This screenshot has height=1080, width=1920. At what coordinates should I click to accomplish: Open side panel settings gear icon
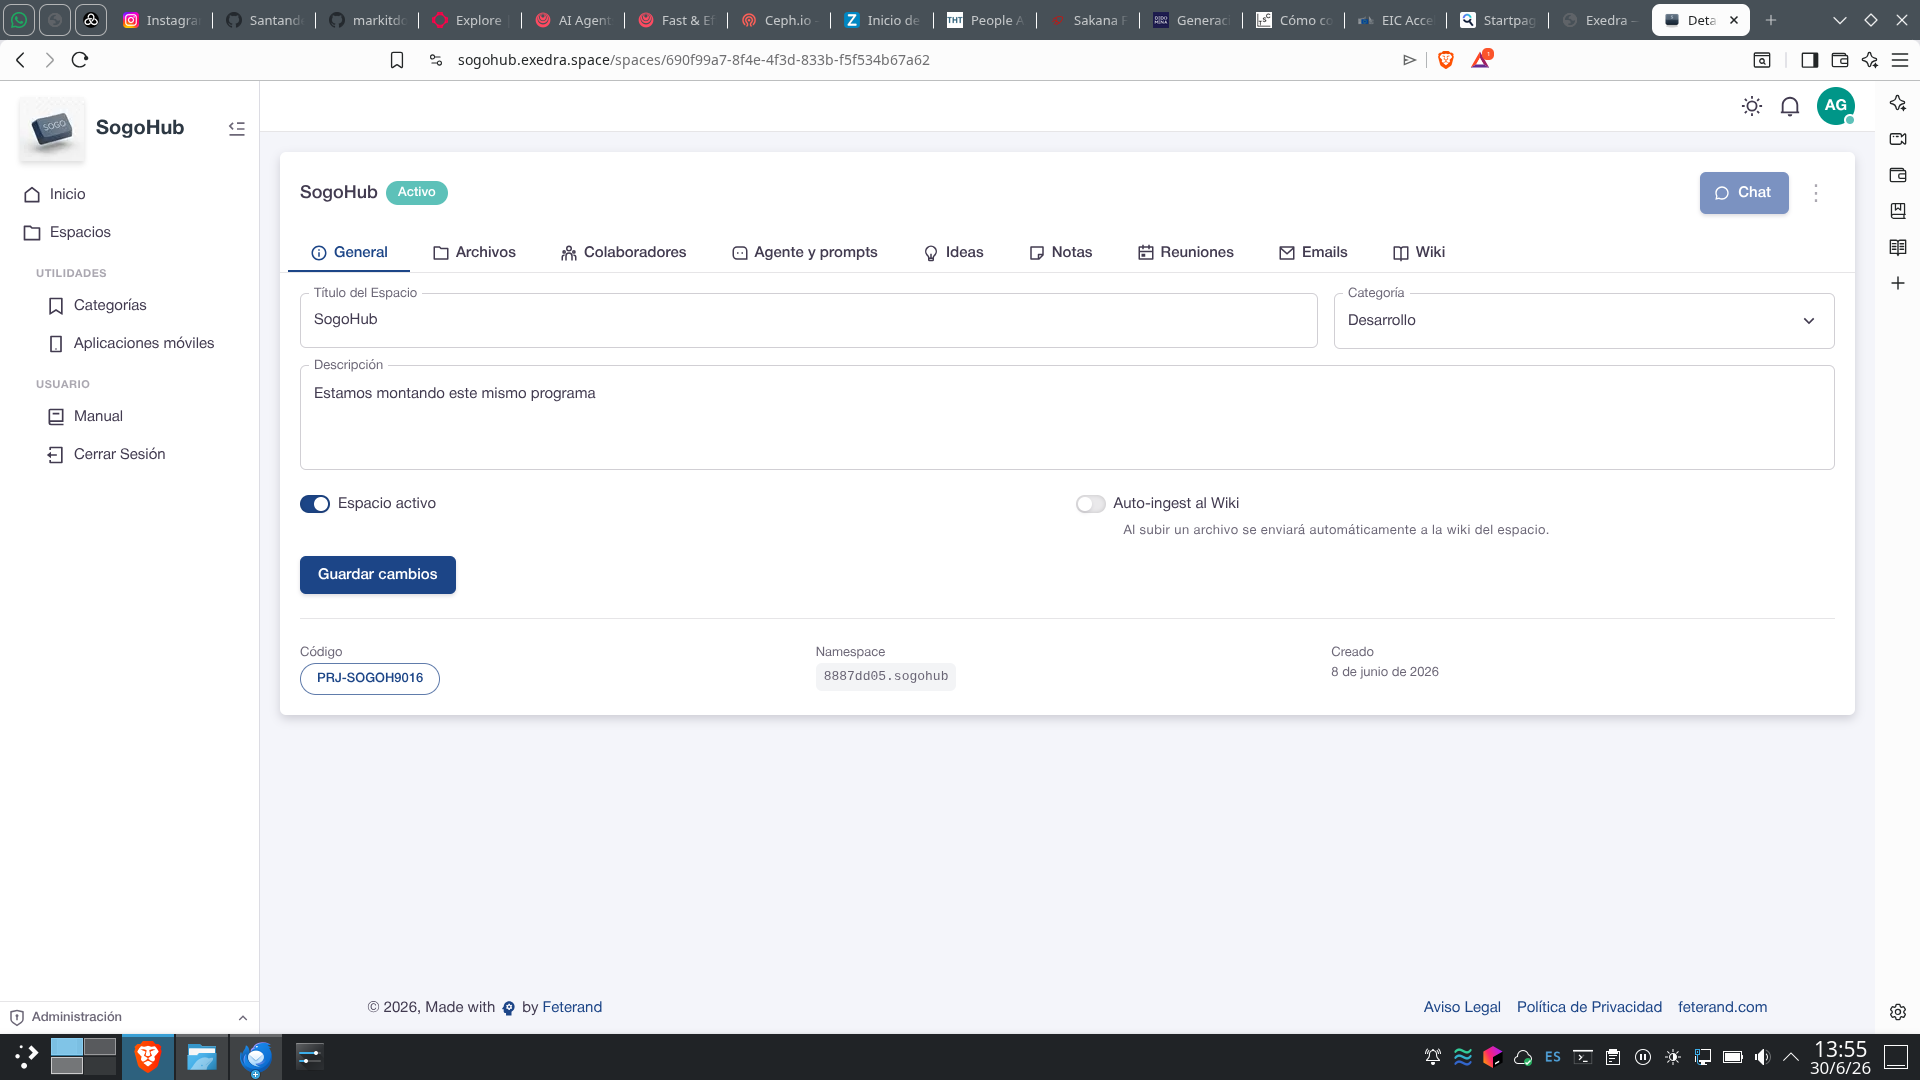click(x=1898, y=1012)
